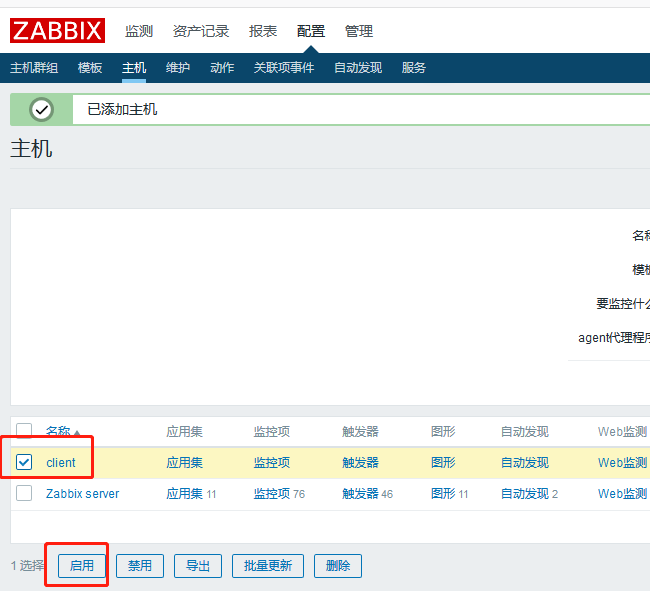Open client's Web监测 link
The height and width of the screenshot is (591, 650).
tap(623, 463)
